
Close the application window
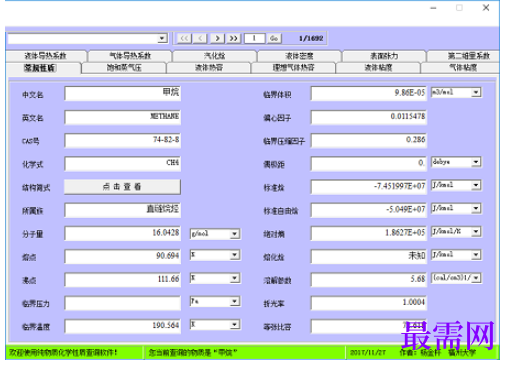click(x=486, y=8)
